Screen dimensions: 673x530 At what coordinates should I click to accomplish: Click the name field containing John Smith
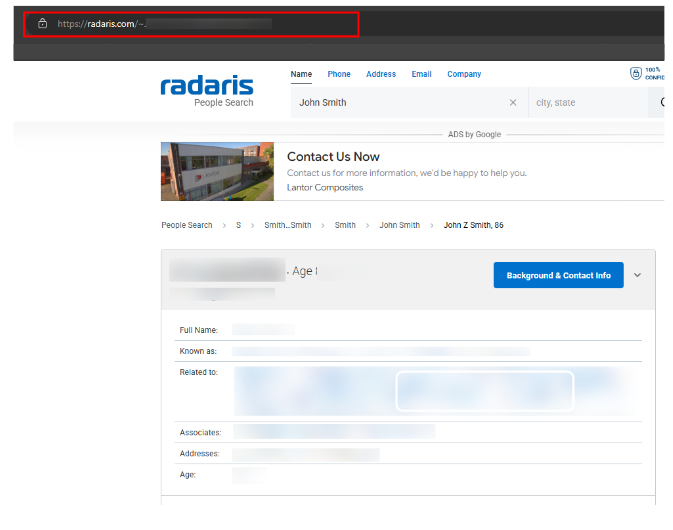click(x=400, y=102)
